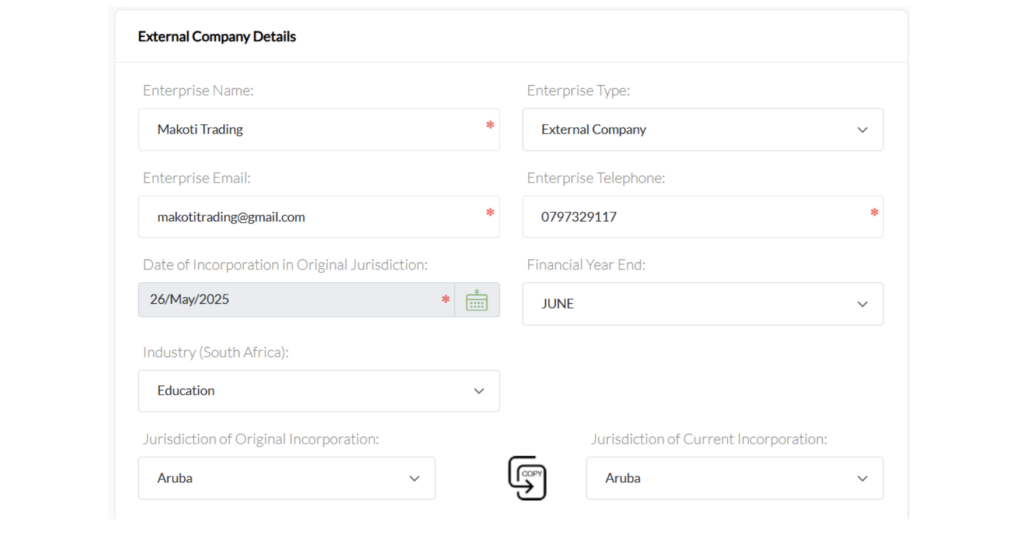
Task: Click the Financial Year End label
Action: 586,264
